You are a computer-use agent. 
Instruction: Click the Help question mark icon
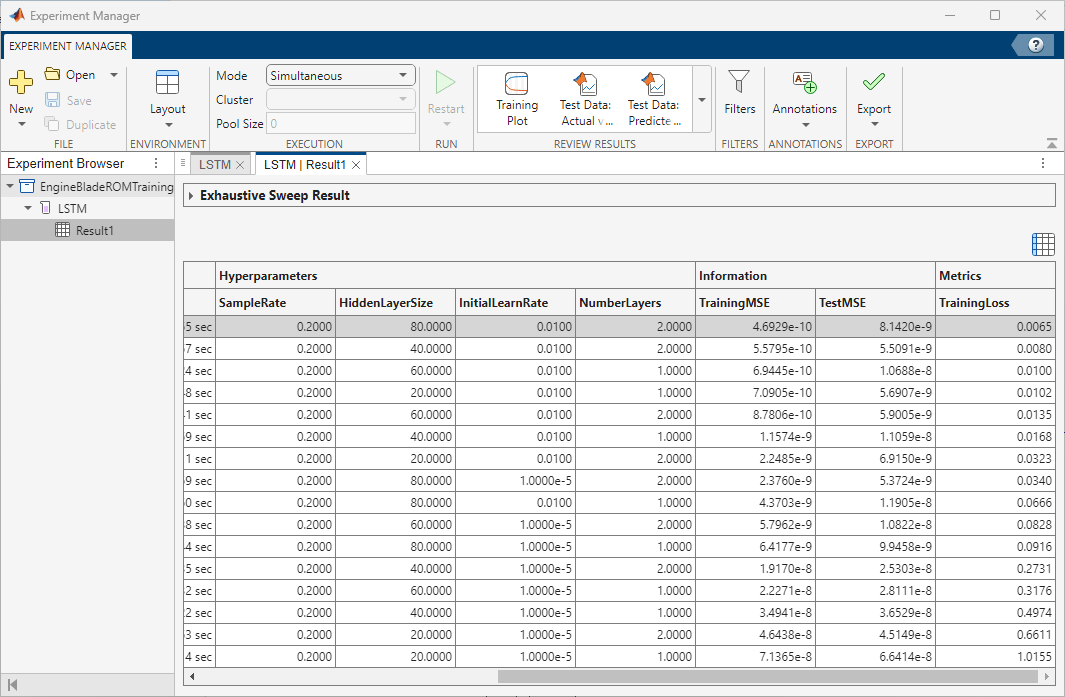[1035, 44]
